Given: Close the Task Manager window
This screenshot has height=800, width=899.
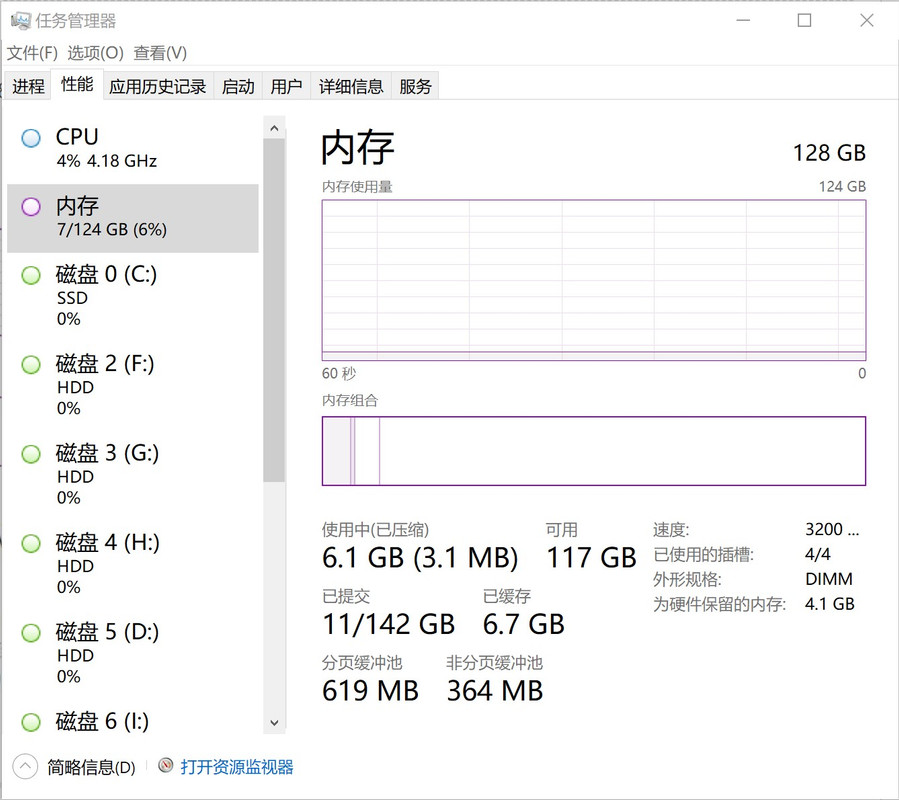Looking at the screenshot, I should click(x=866, y=21).
